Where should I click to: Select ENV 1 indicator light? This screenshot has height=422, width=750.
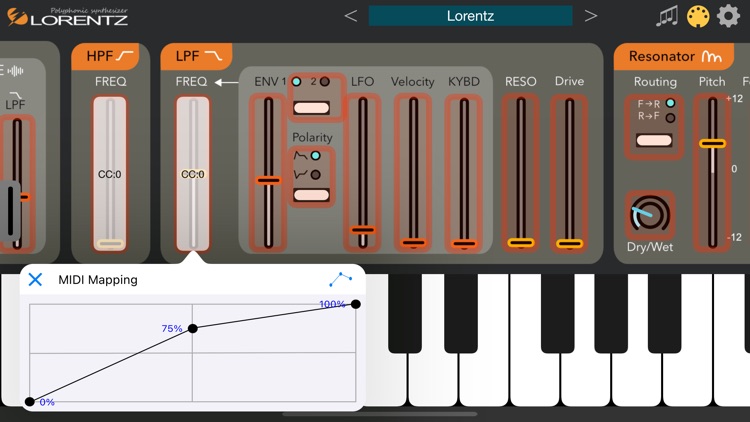[297, 81]
